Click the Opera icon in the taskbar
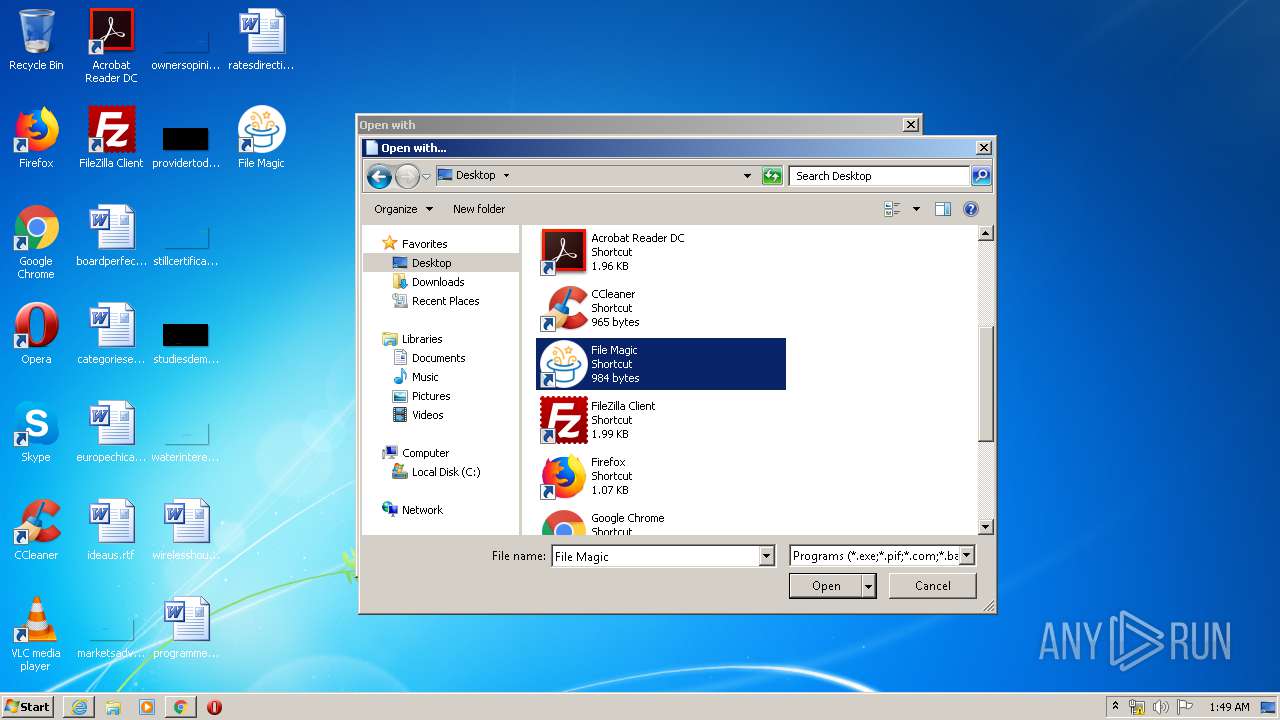 (x=214, y=707)
